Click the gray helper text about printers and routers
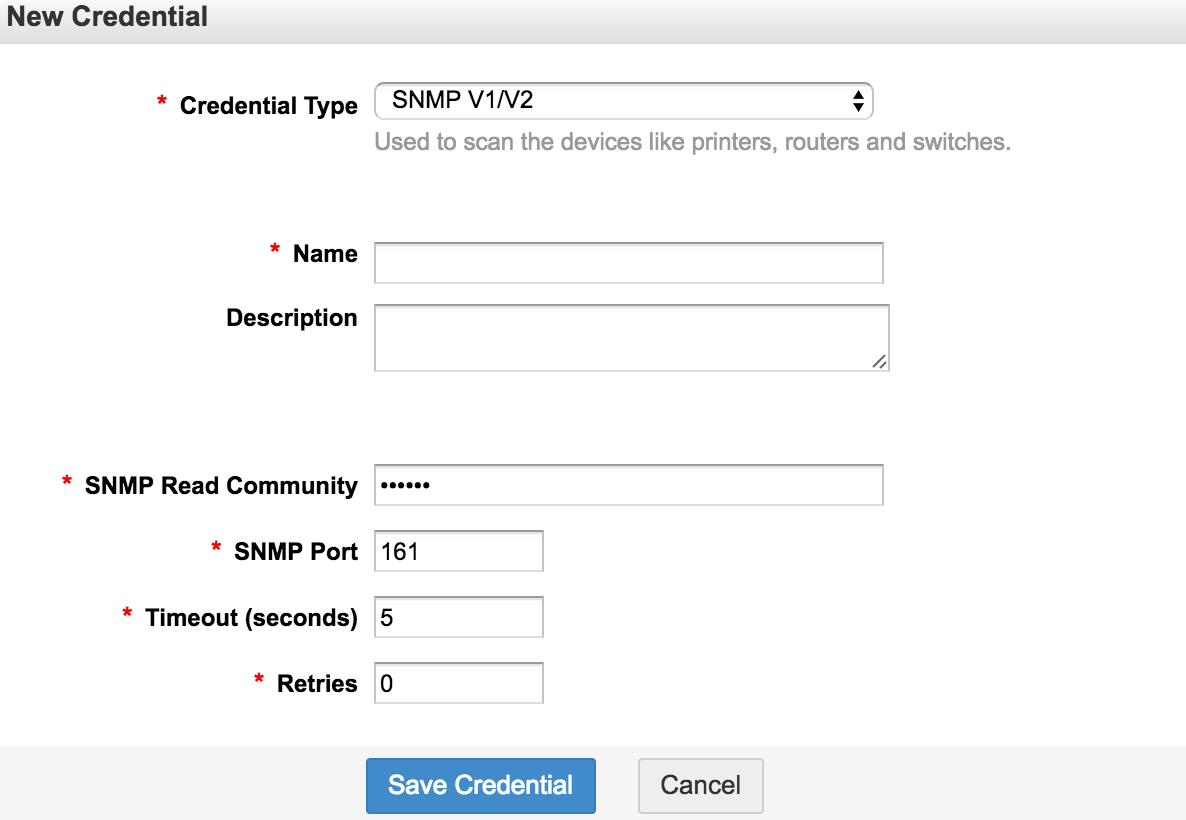This screenshot has width=1186, height=820. coord(692,142)
